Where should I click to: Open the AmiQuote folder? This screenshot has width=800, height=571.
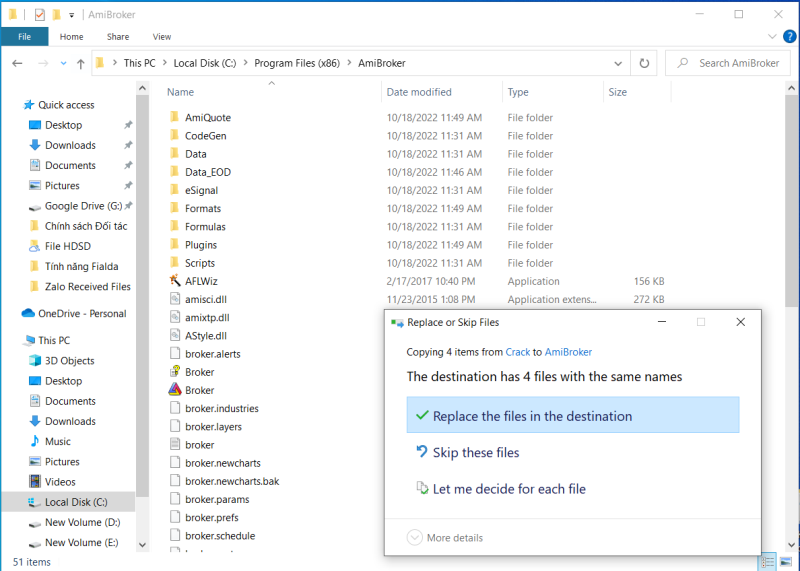pos(207,118)
